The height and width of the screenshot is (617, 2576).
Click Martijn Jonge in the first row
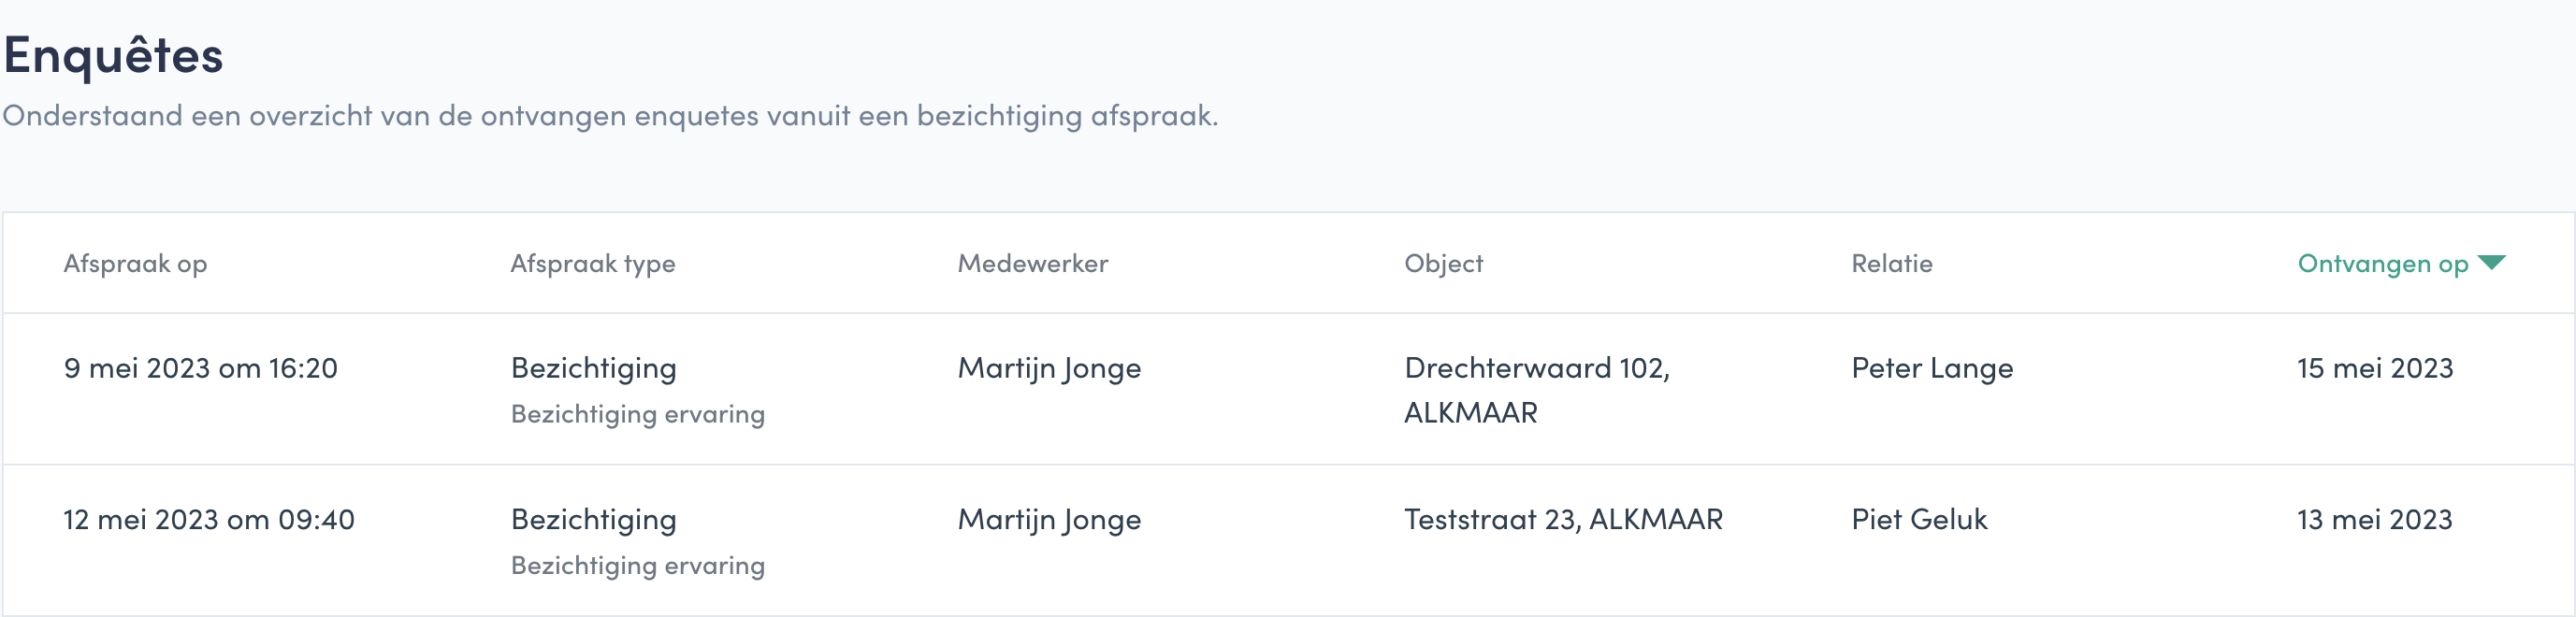click(1049, 368)
